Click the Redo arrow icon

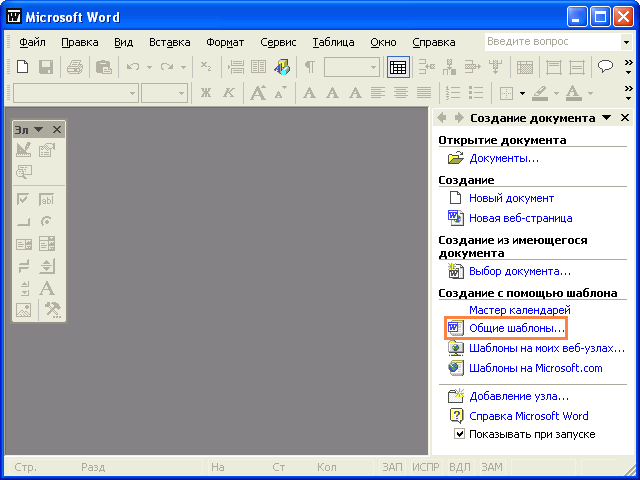(x=167, y=67)
